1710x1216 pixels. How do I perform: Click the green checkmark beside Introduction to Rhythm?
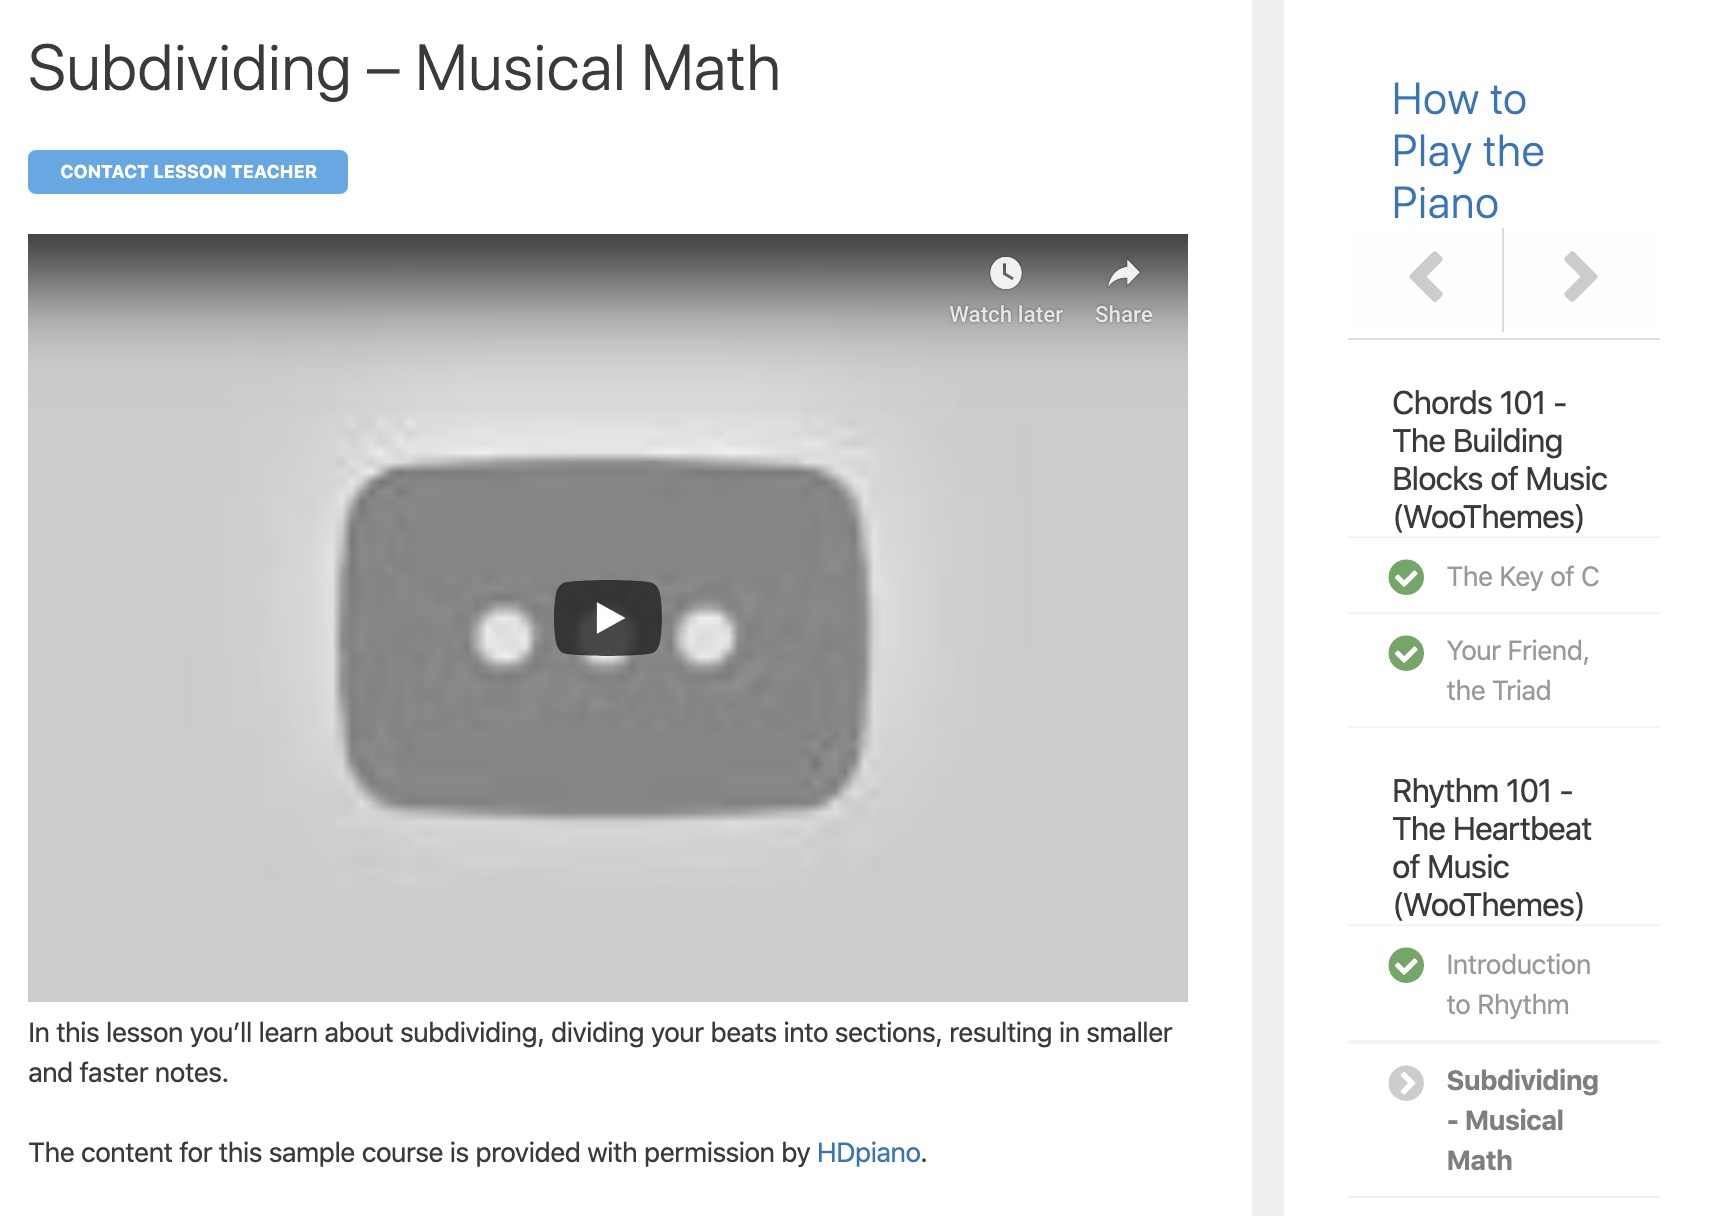tap(1406, 966)
